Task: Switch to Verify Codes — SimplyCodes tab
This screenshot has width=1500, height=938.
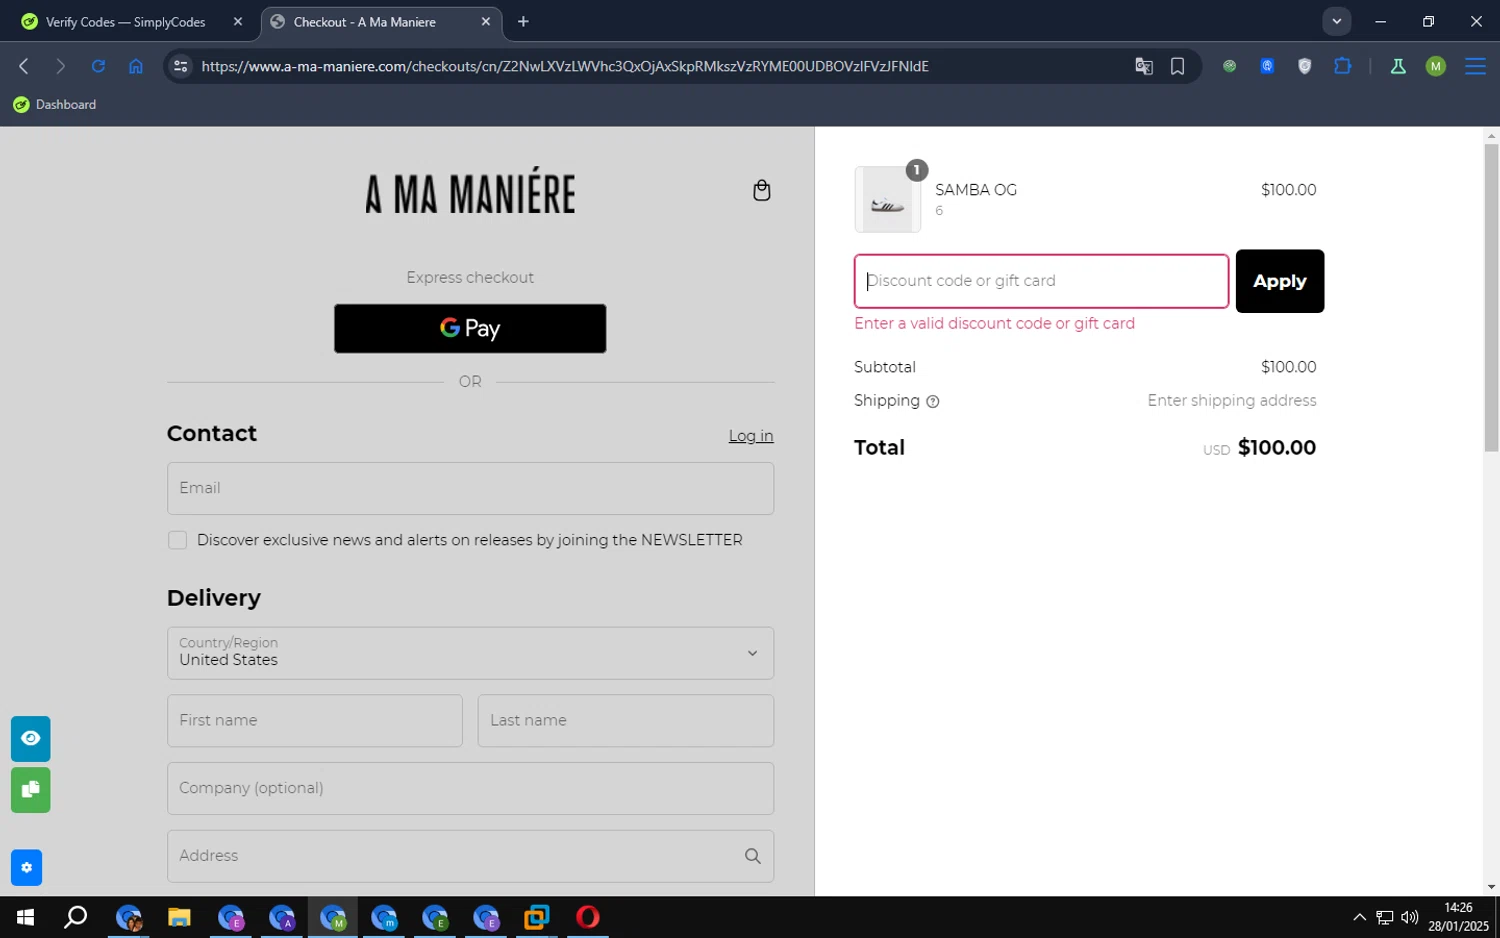Action: click(x=125, y=22)
